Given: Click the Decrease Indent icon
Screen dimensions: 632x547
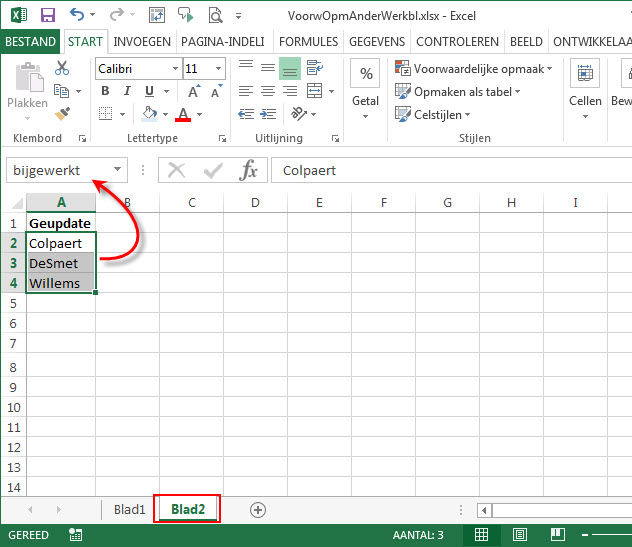Looking at the screenshot, I should coord(246,114).
